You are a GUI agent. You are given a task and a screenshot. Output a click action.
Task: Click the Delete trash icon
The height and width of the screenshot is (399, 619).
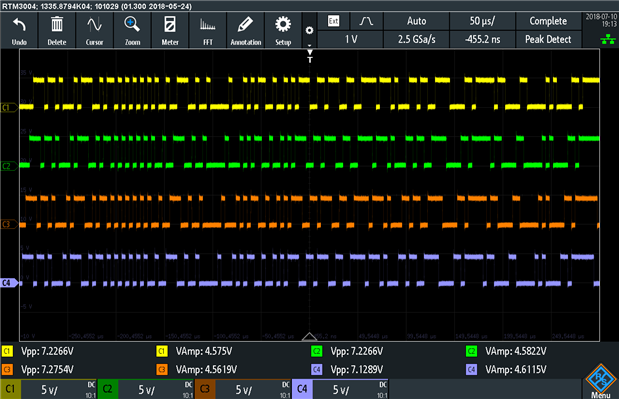pos(57,30)
